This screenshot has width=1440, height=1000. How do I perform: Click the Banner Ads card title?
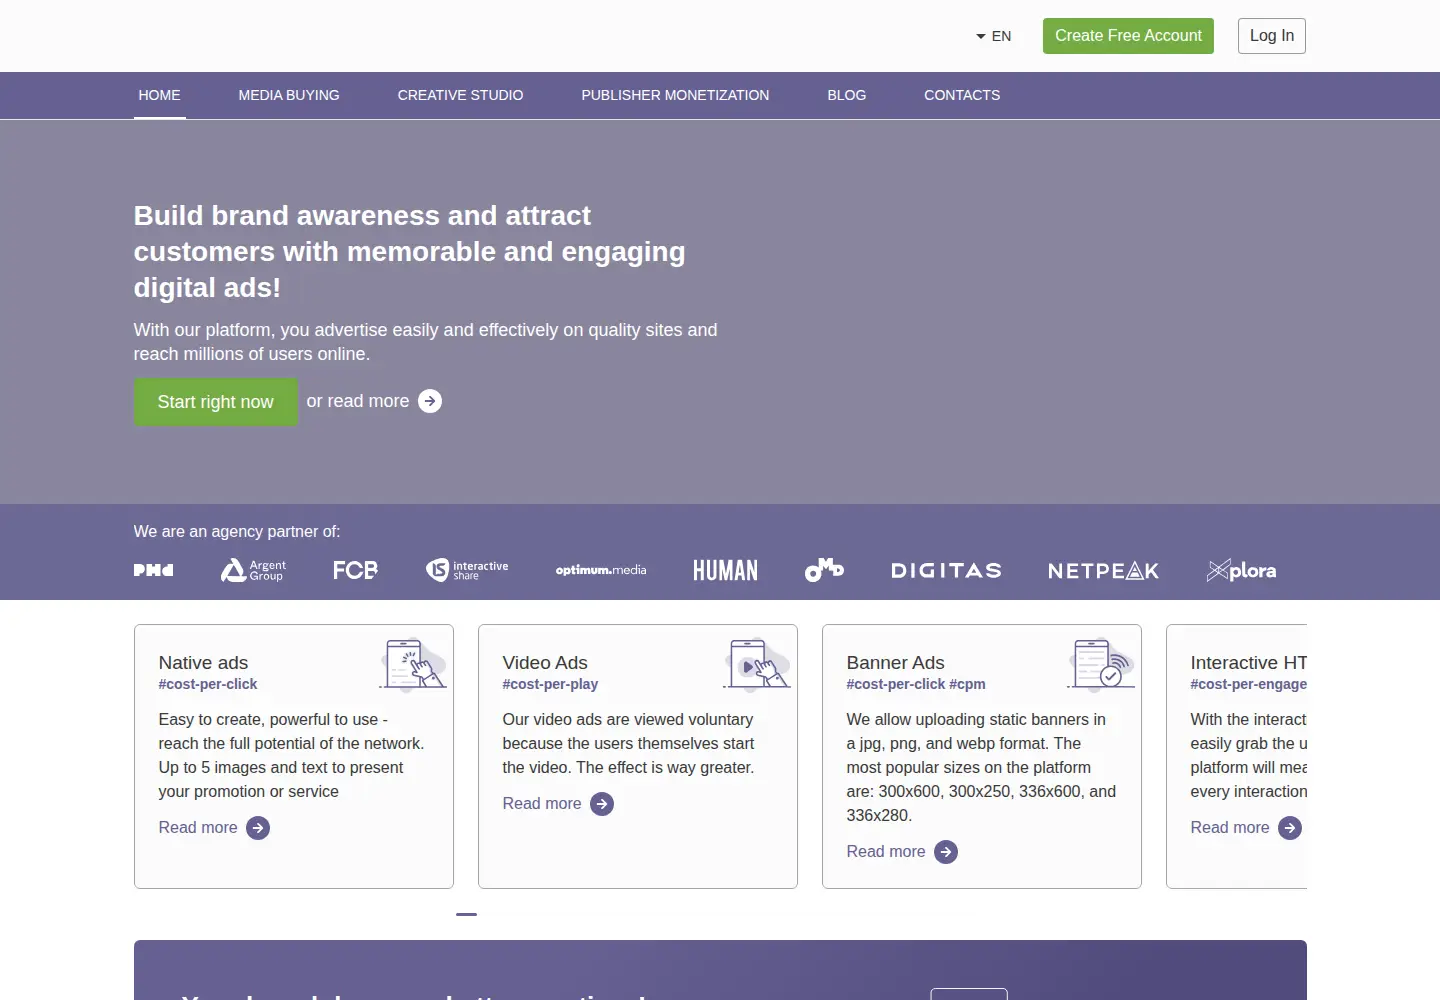(x=895, y=663)
